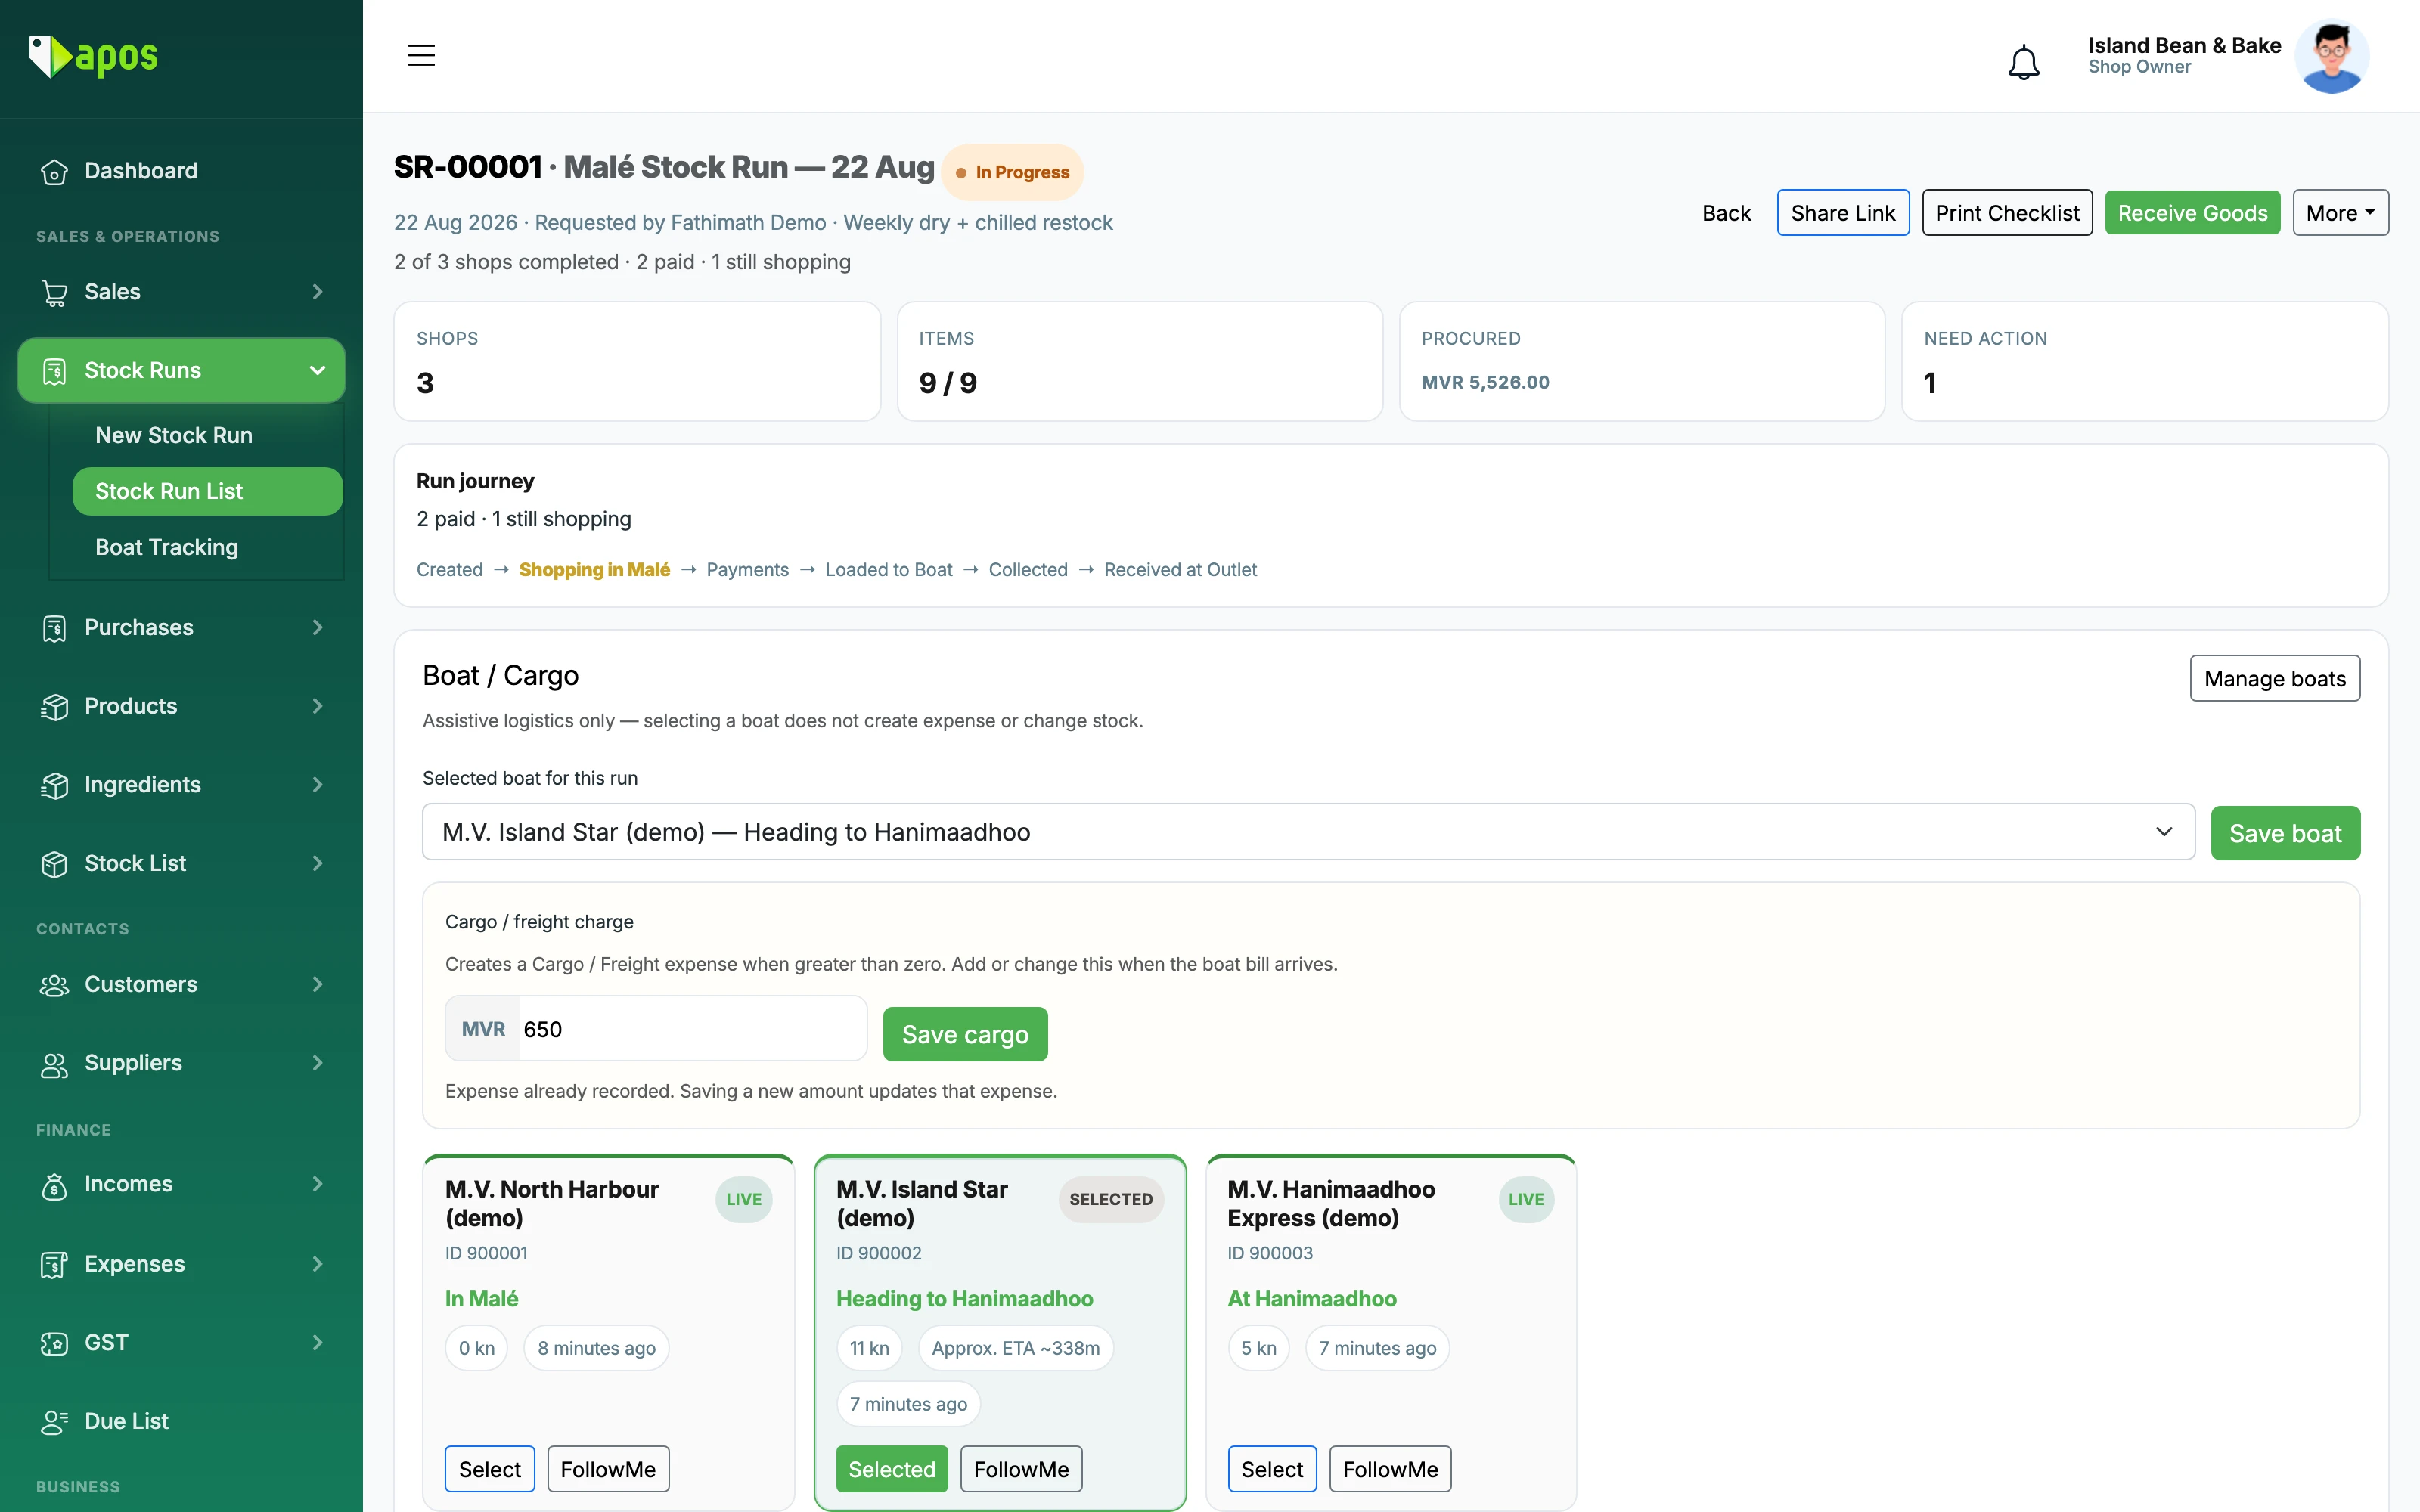Viewport: 2420px width, 1512px height.
Task: Click the Back link
Action: tap(1727, 213)
